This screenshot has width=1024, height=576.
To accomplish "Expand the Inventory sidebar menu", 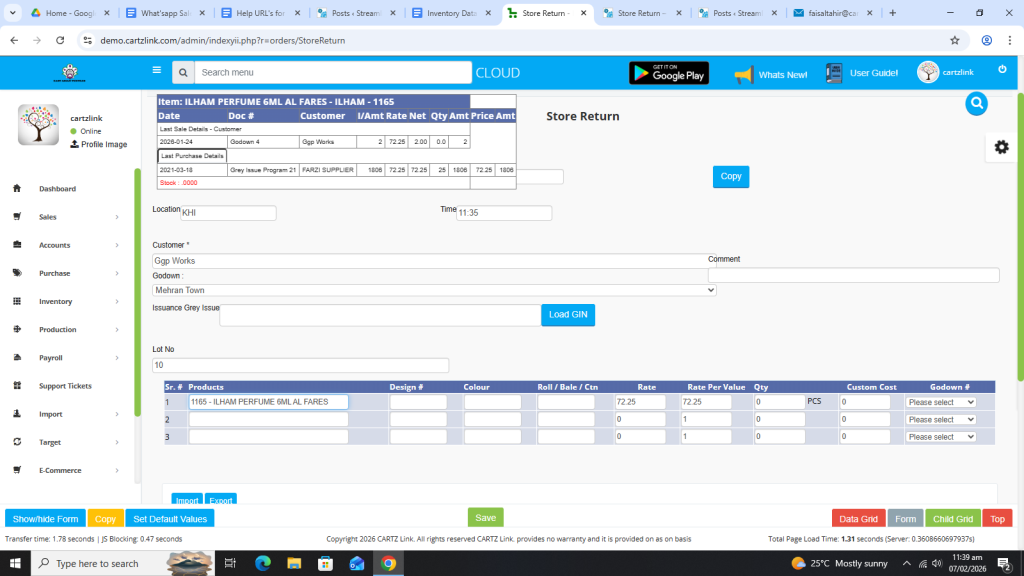I will pyautogui.click(x=65, y=301).
